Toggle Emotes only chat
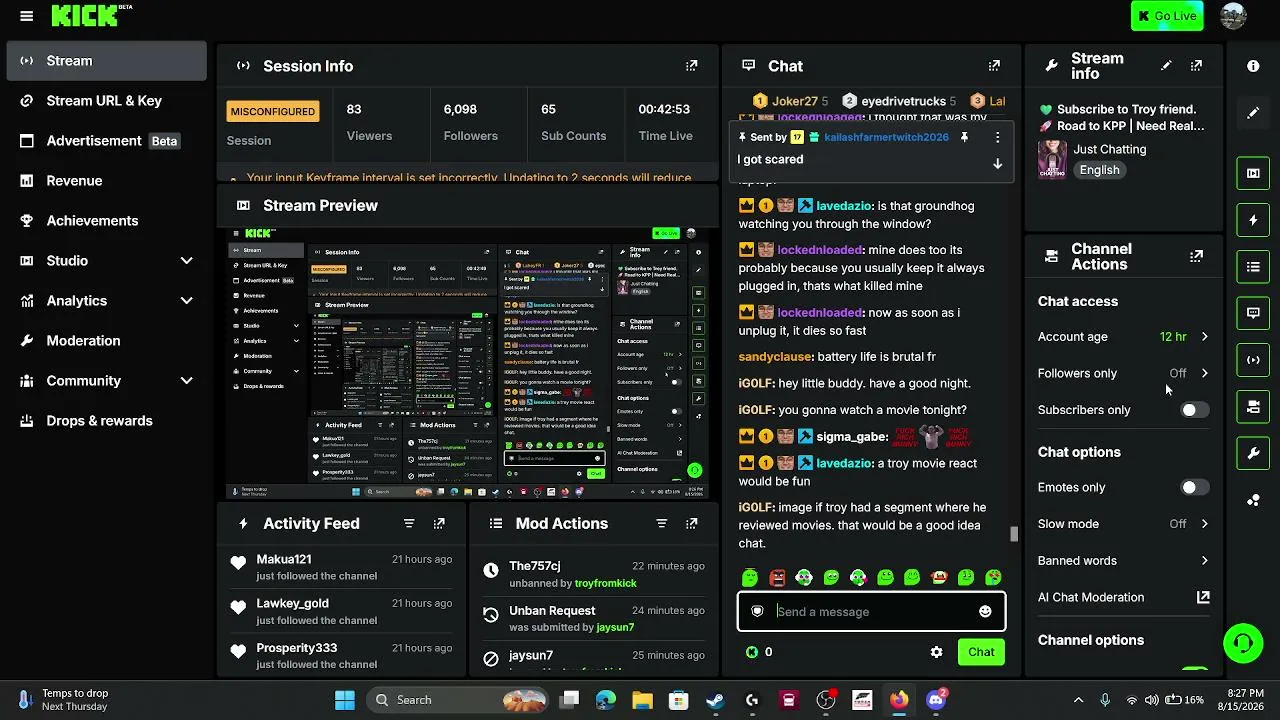The image size is (1280, 720). tap(1194, 487)
